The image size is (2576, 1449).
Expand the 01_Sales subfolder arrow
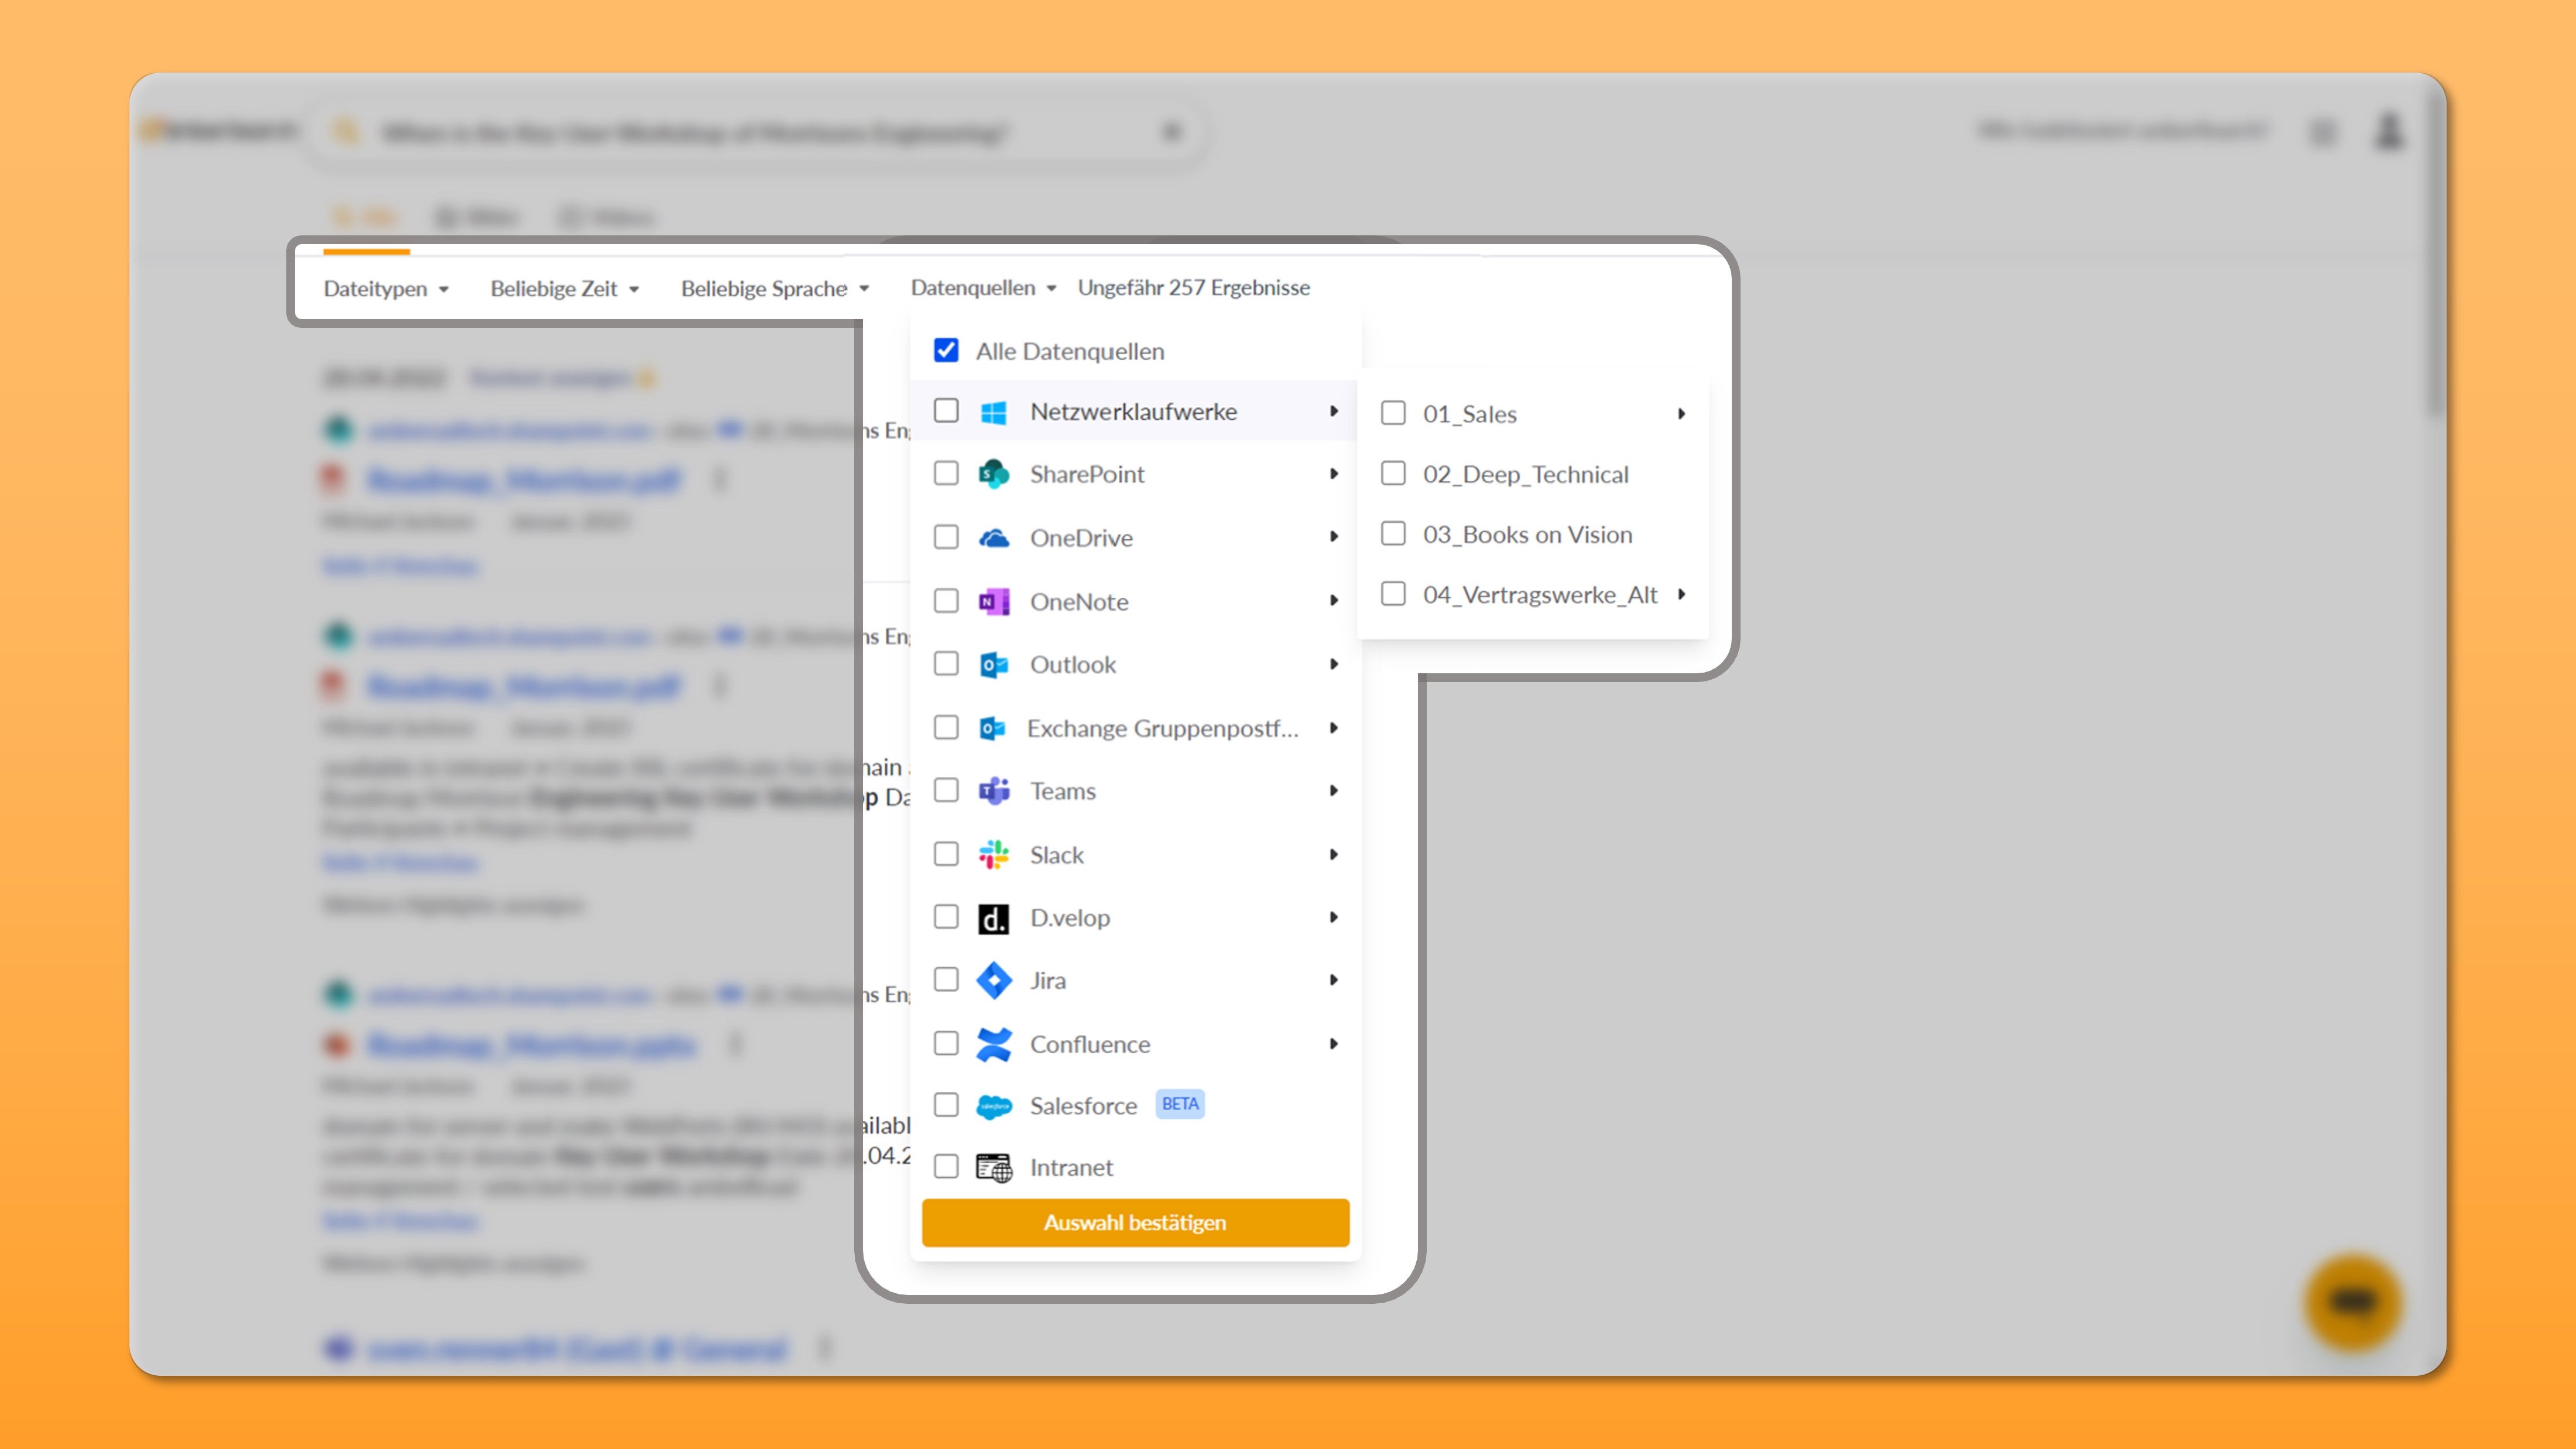click(x=1681, y=414)
